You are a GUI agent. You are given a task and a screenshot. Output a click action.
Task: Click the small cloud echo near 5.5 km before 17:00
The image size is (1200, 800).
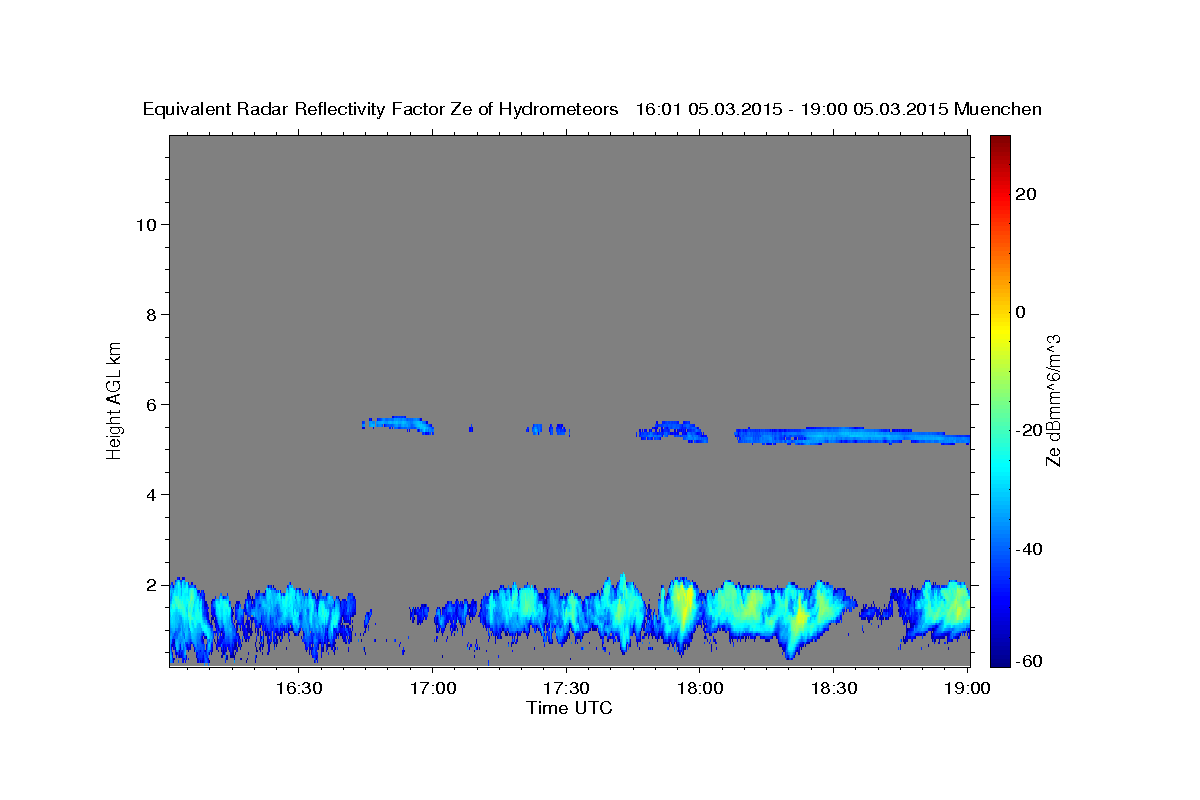point(397,424)
